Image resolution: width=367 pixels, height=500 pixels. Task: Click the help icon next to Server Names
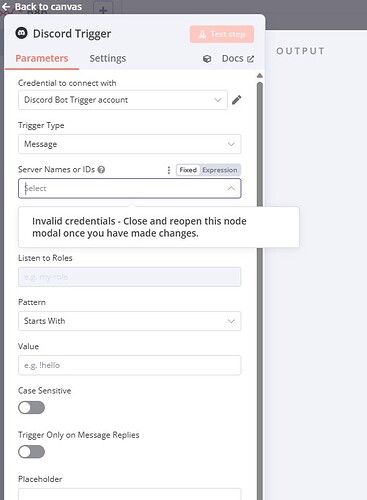(x=102, y=170)
